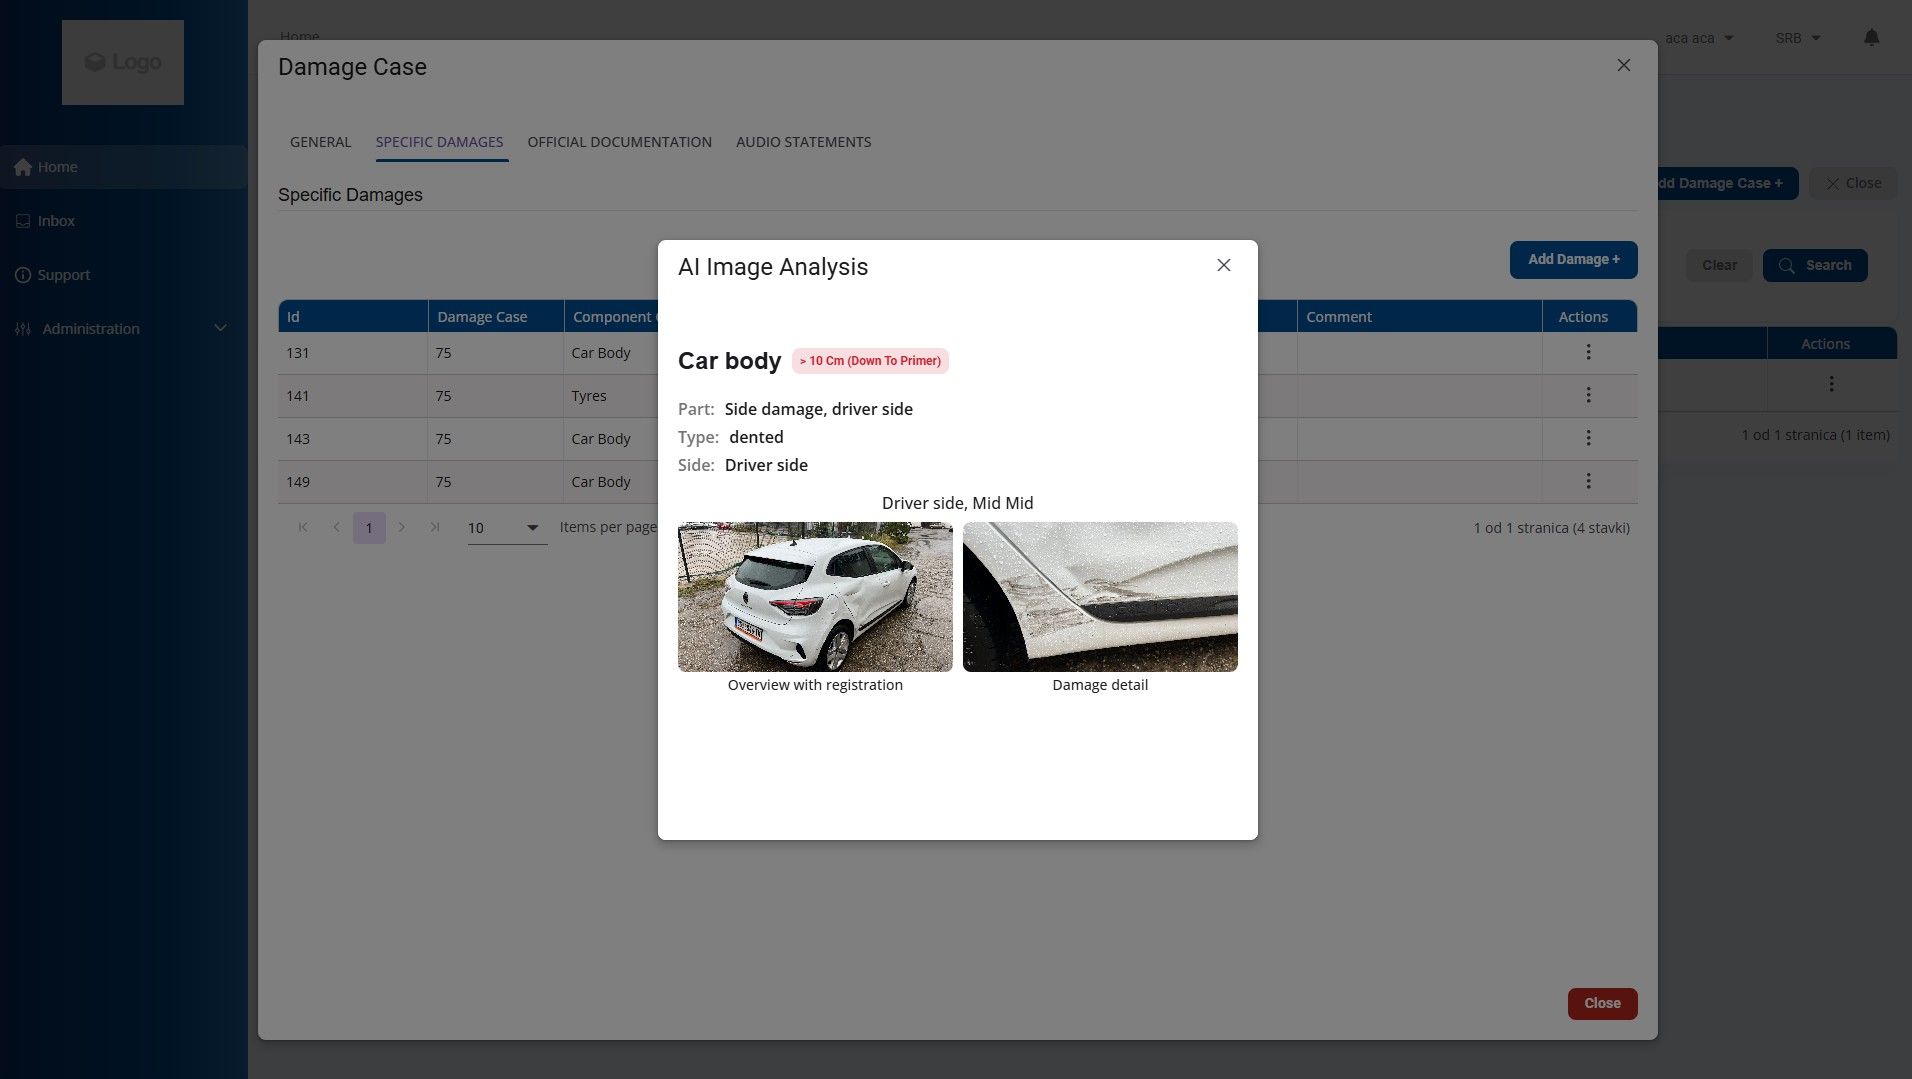Open items per page dropdown
The height and width of the screenshot is (1079, 1912).
[x=507, y=528]
